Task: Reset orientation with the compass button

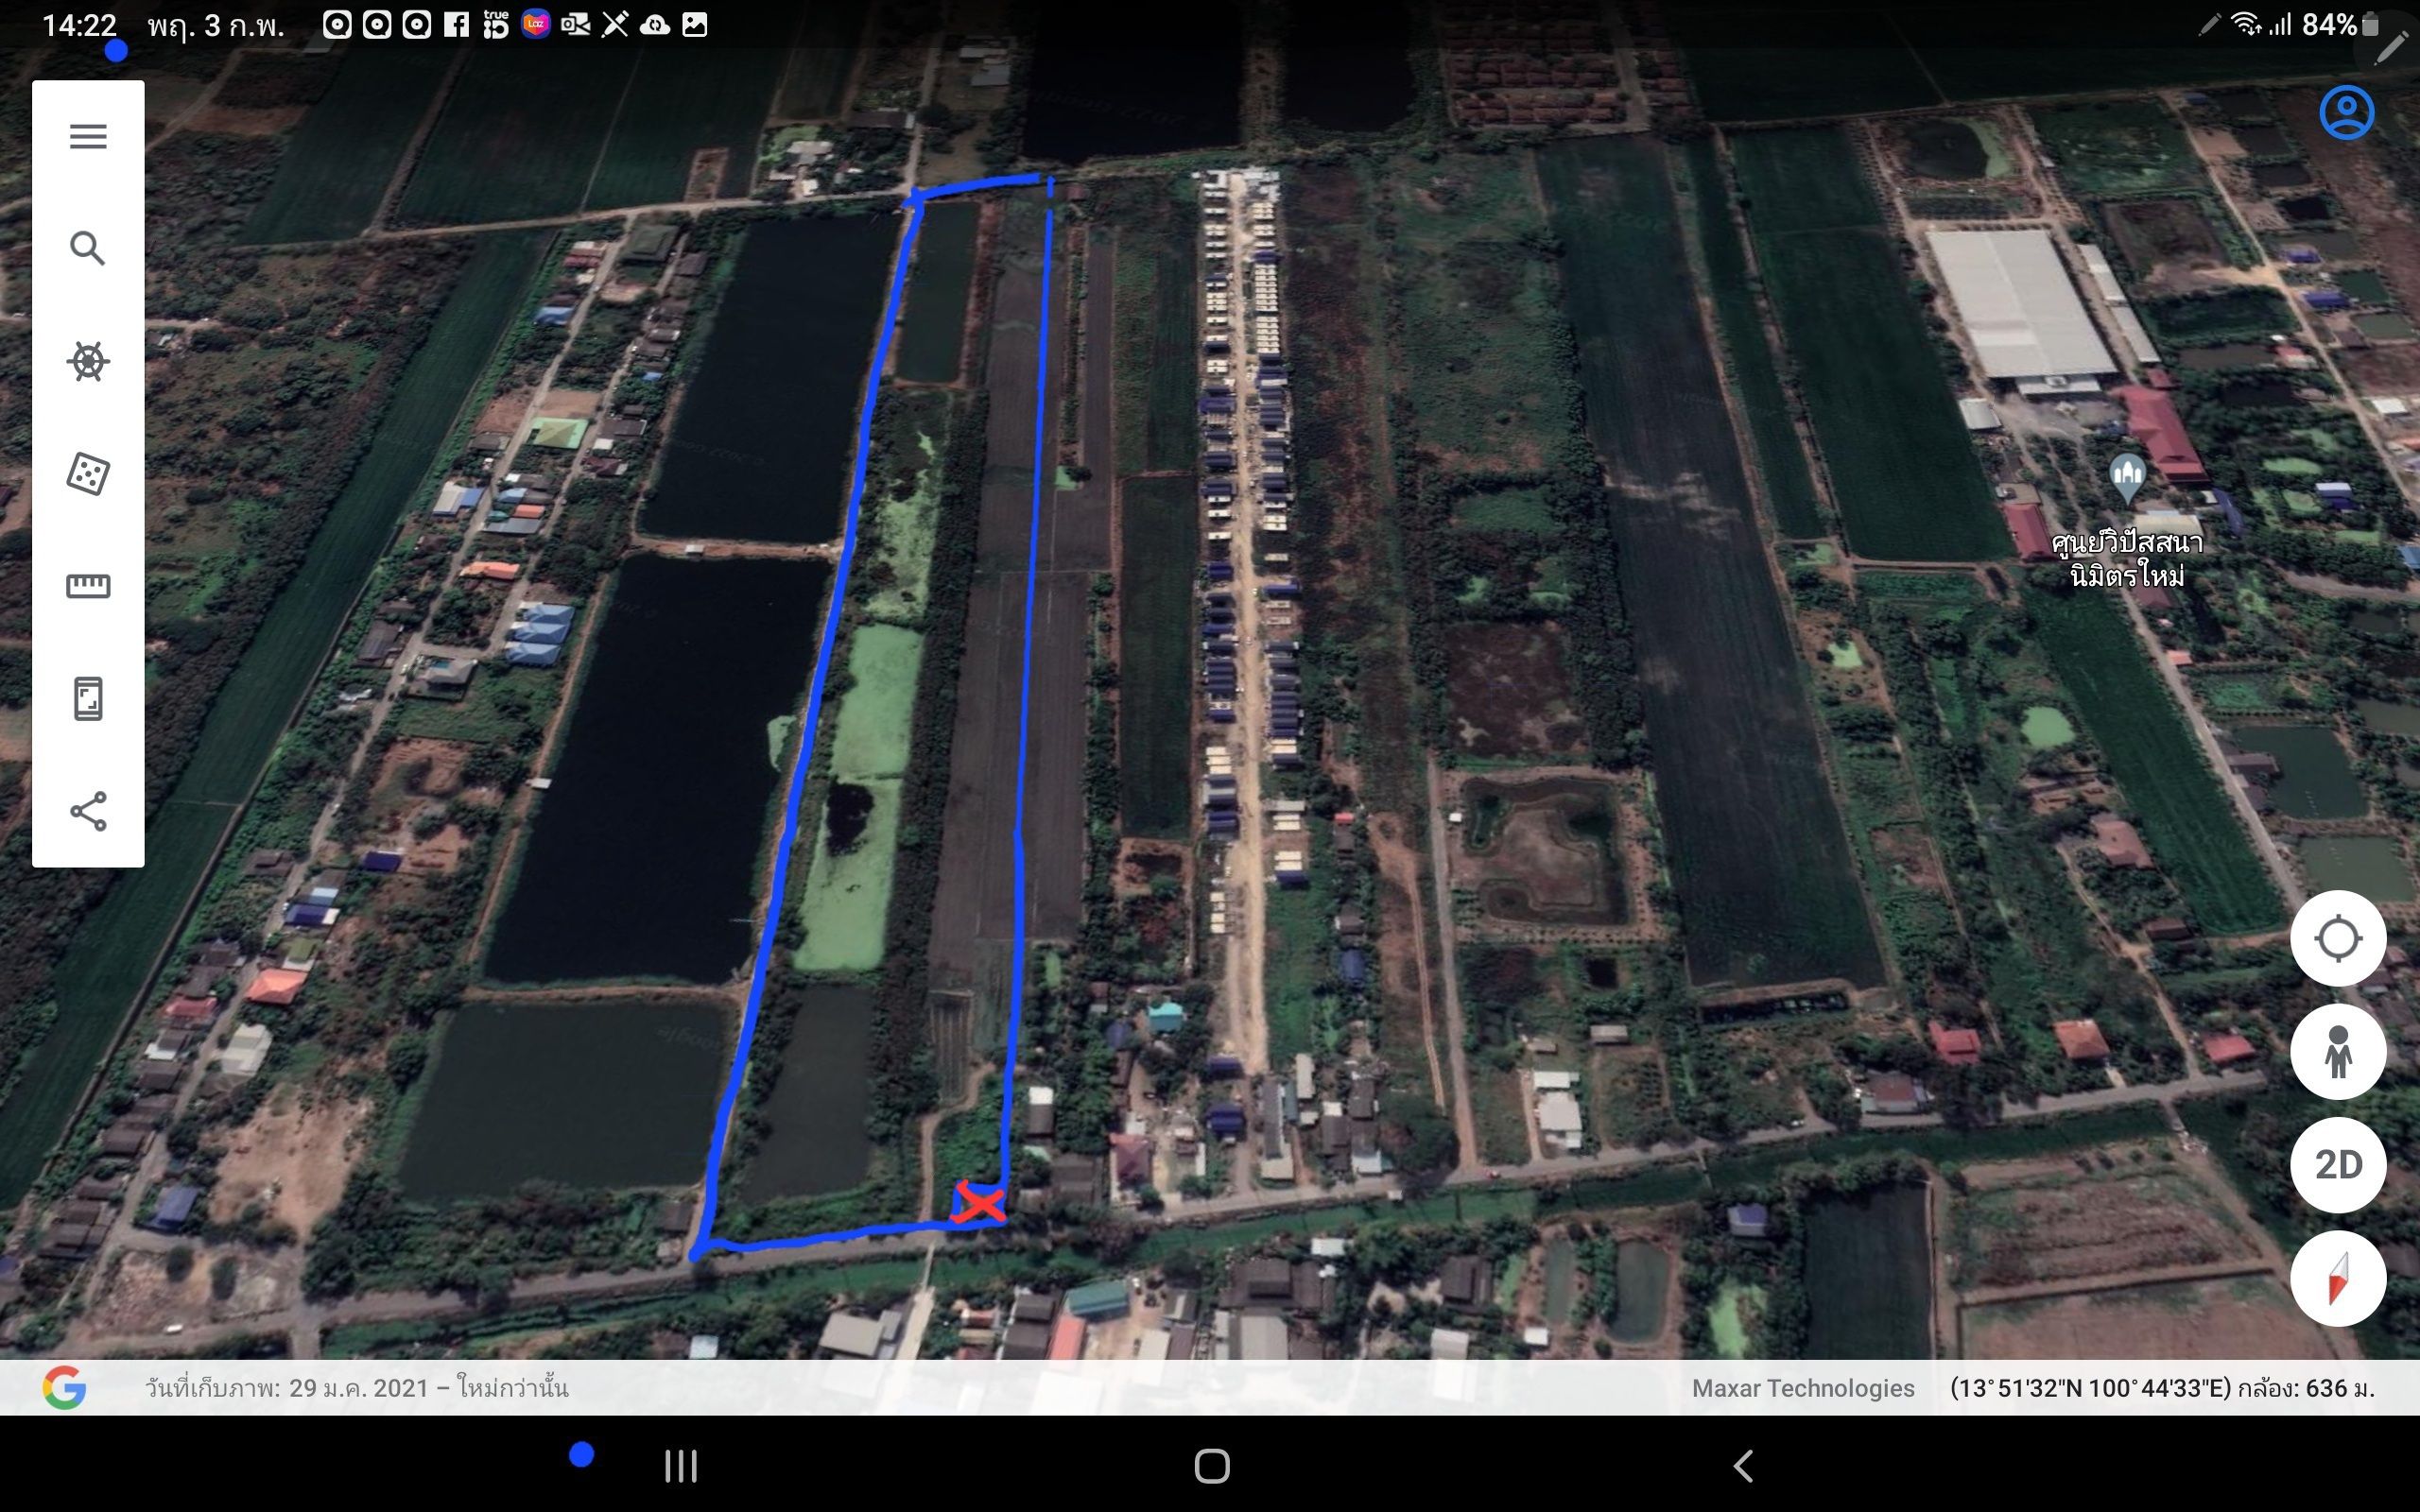Action: point(2338,1278)
